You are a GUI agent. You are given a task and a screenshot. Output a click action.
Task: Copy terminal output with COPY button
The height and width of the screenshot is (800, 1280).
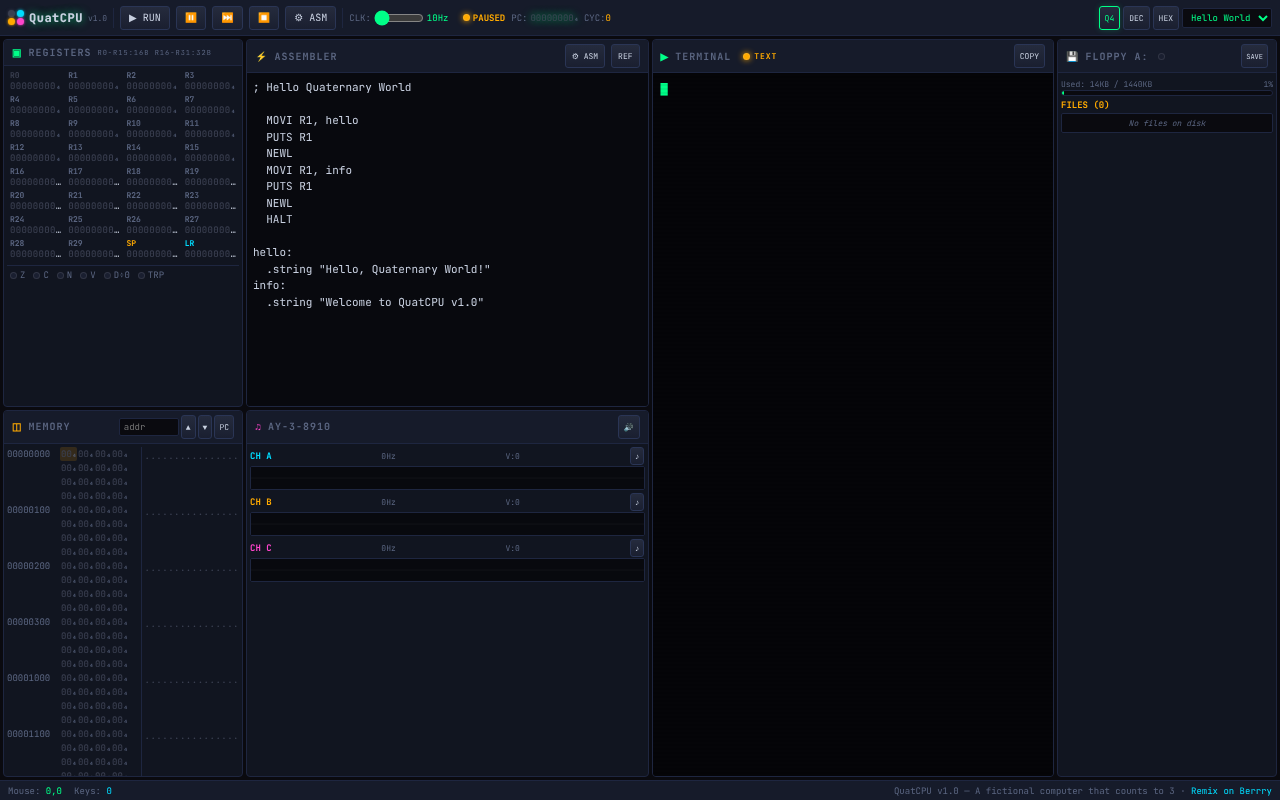coord(1029,56)
